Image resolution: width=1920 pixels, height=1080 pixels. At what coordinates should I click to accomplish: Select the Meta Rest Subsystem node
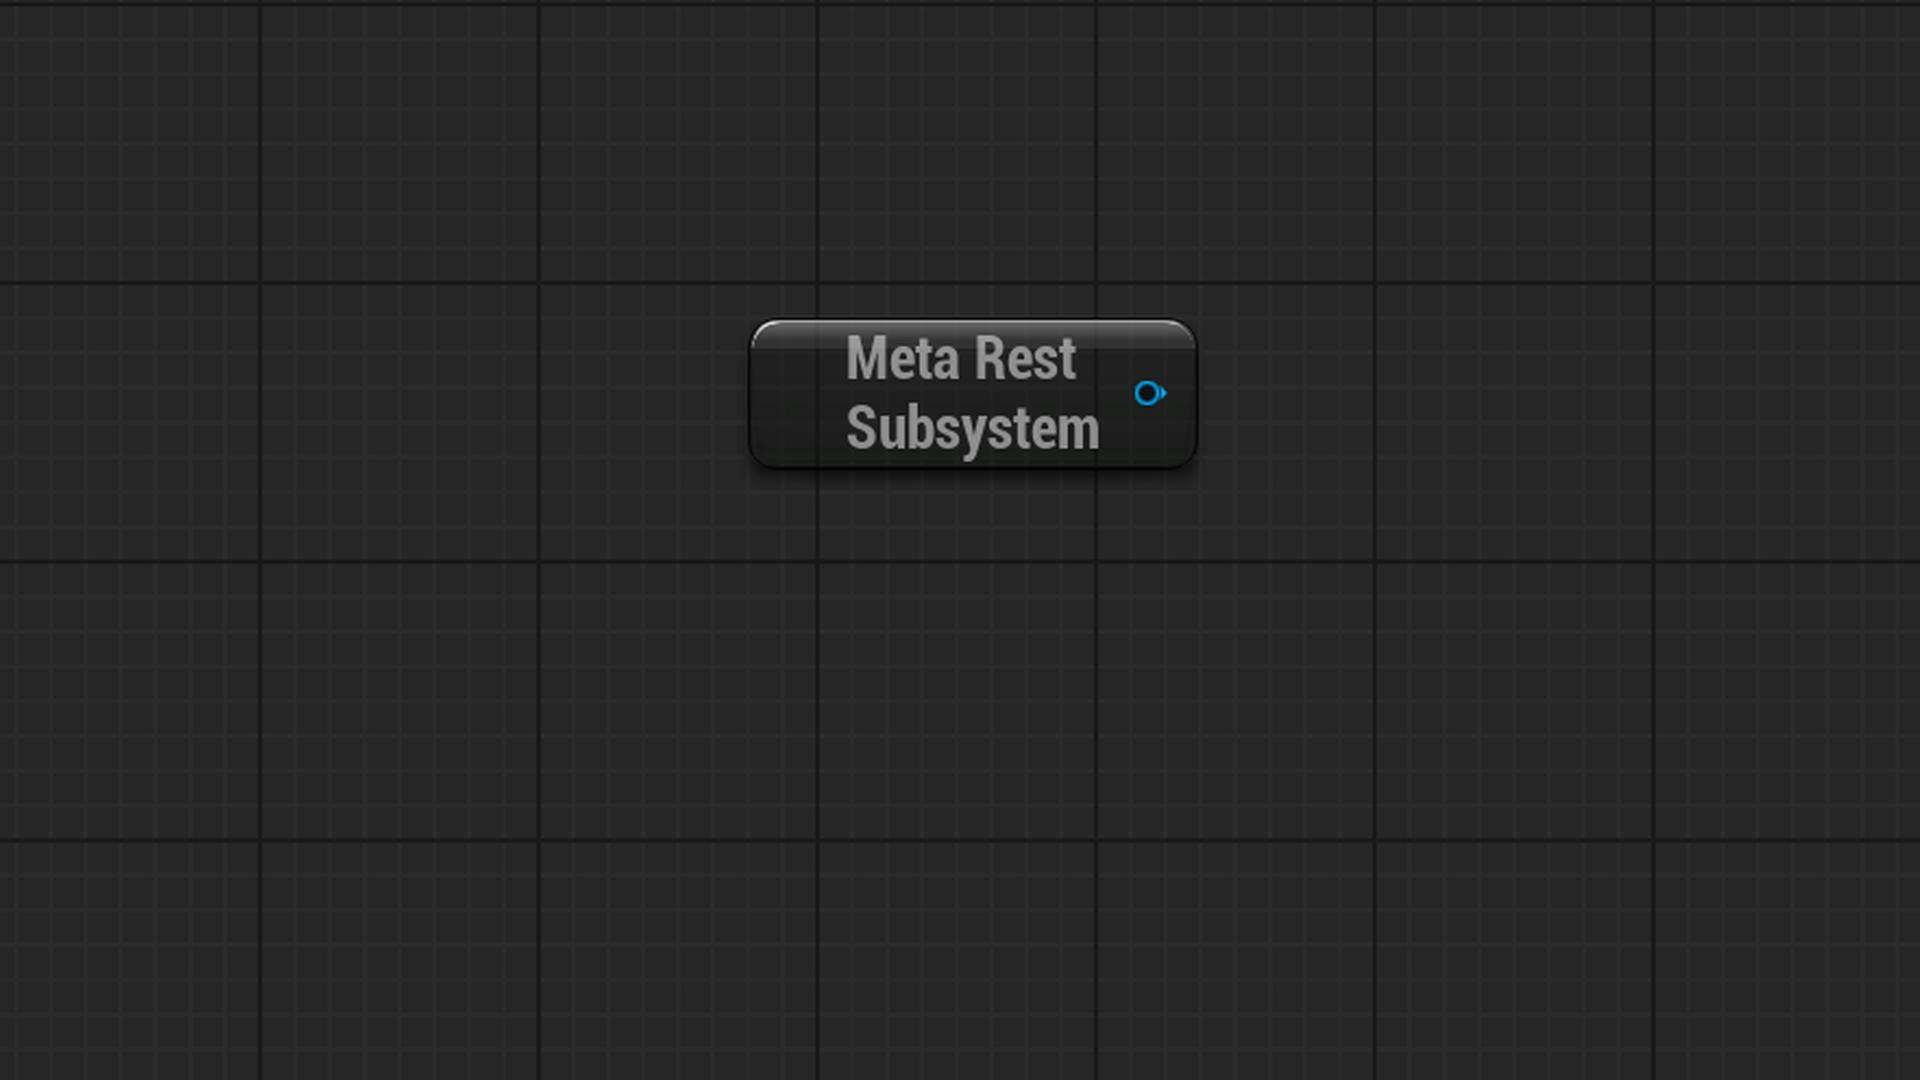[973, 394]
